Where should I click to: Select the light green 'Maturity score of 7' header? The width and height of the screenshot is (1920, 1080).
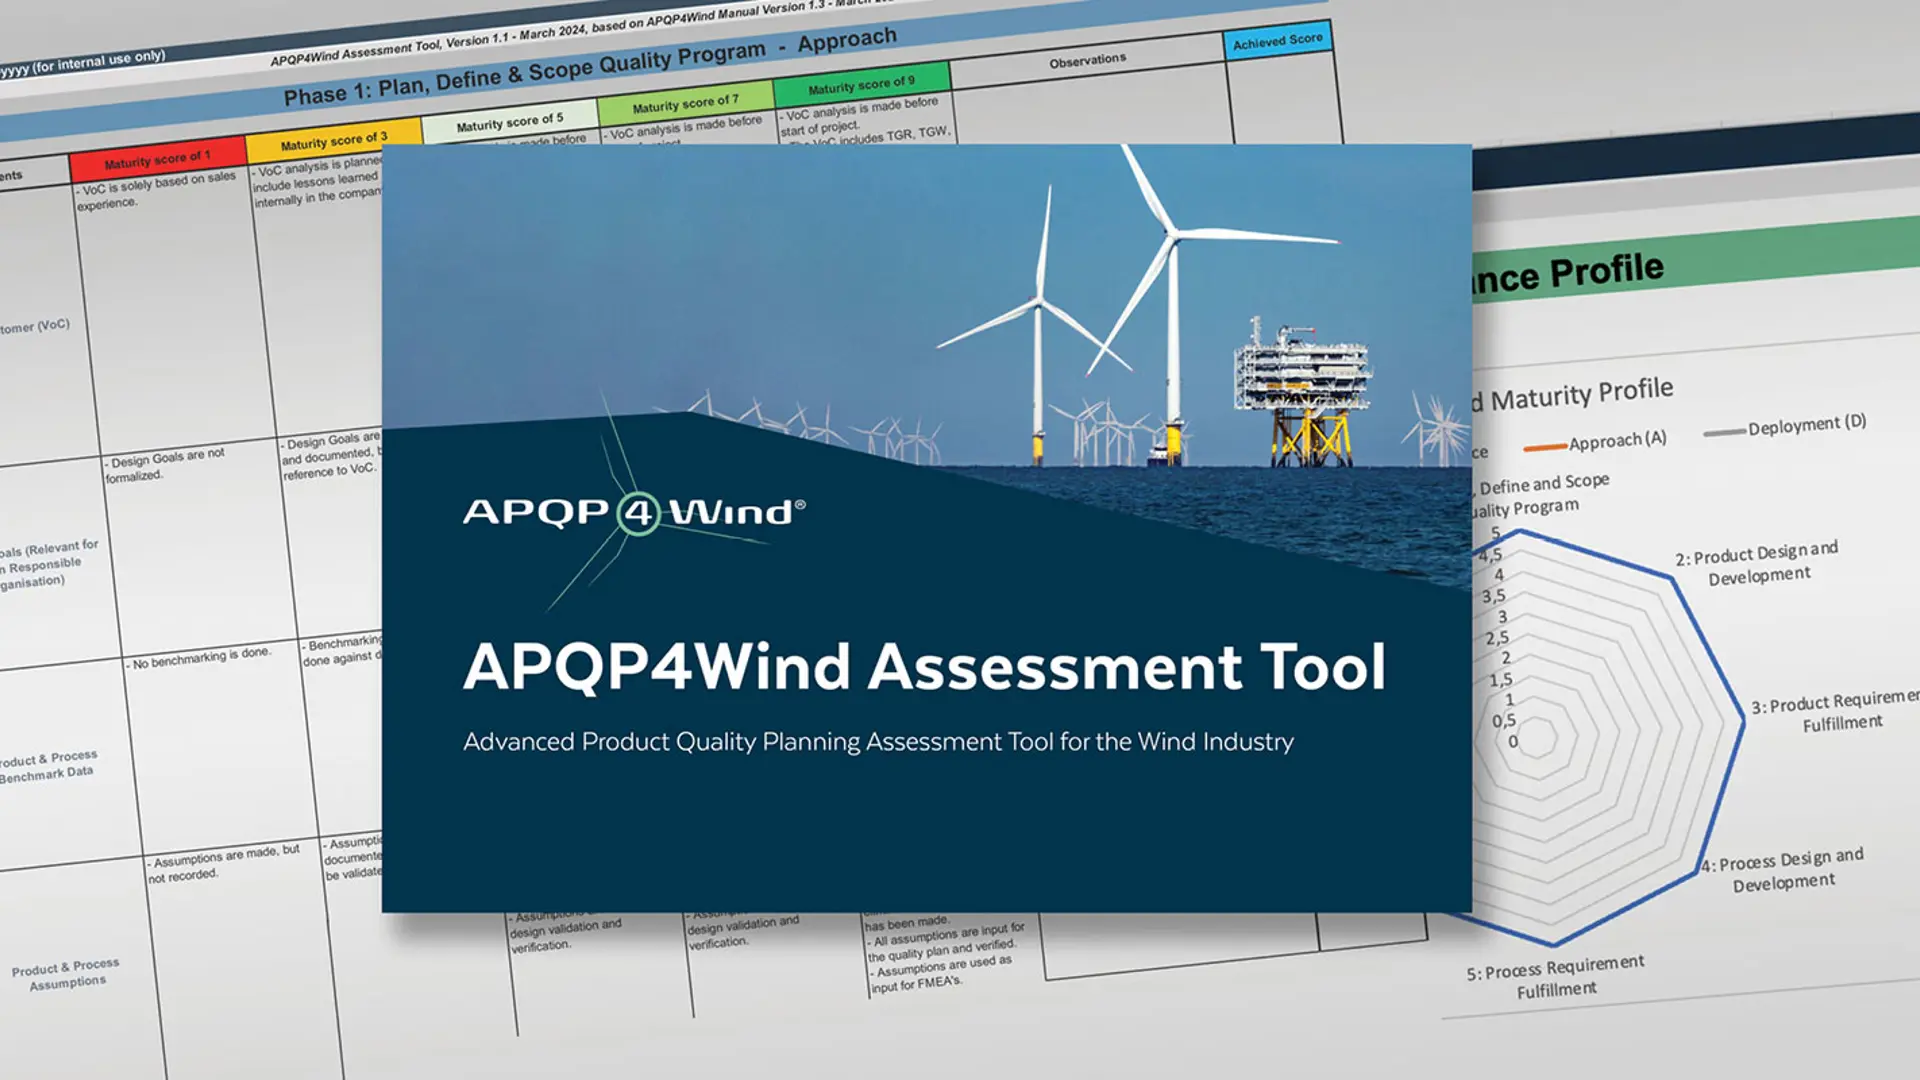tap(686, 103)
